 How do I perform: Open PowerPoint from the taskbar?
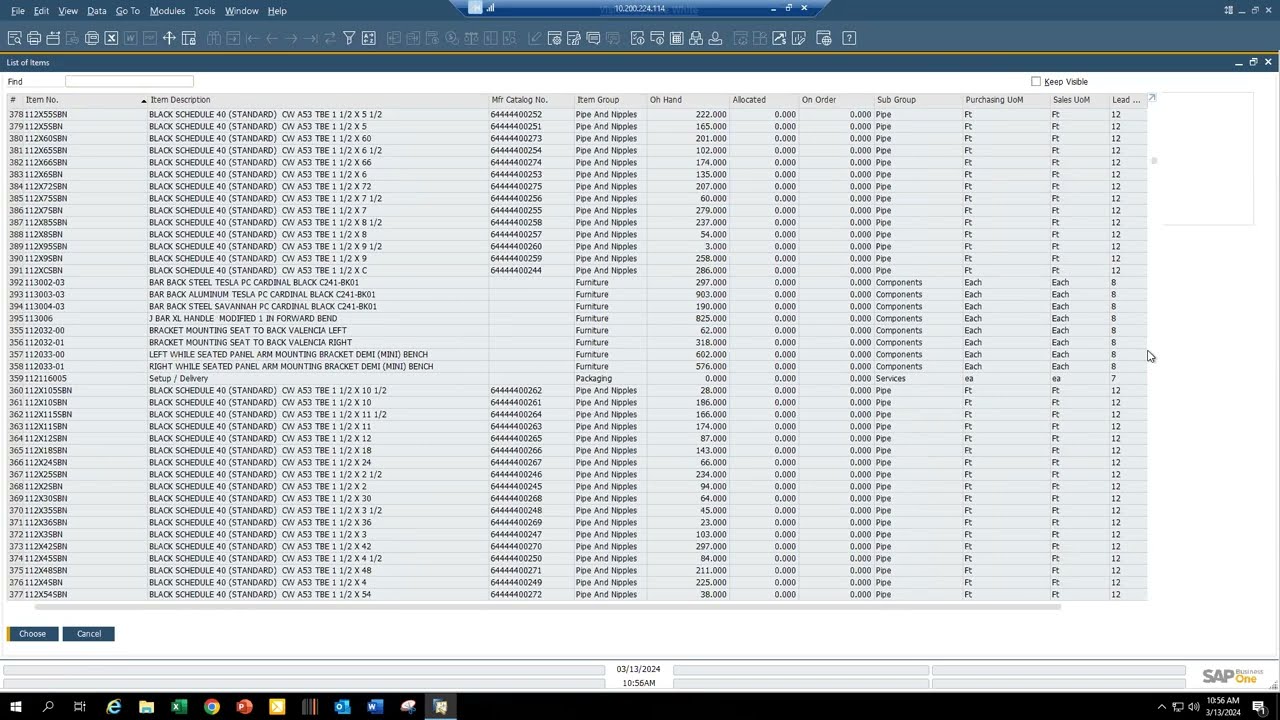point(244,707)
